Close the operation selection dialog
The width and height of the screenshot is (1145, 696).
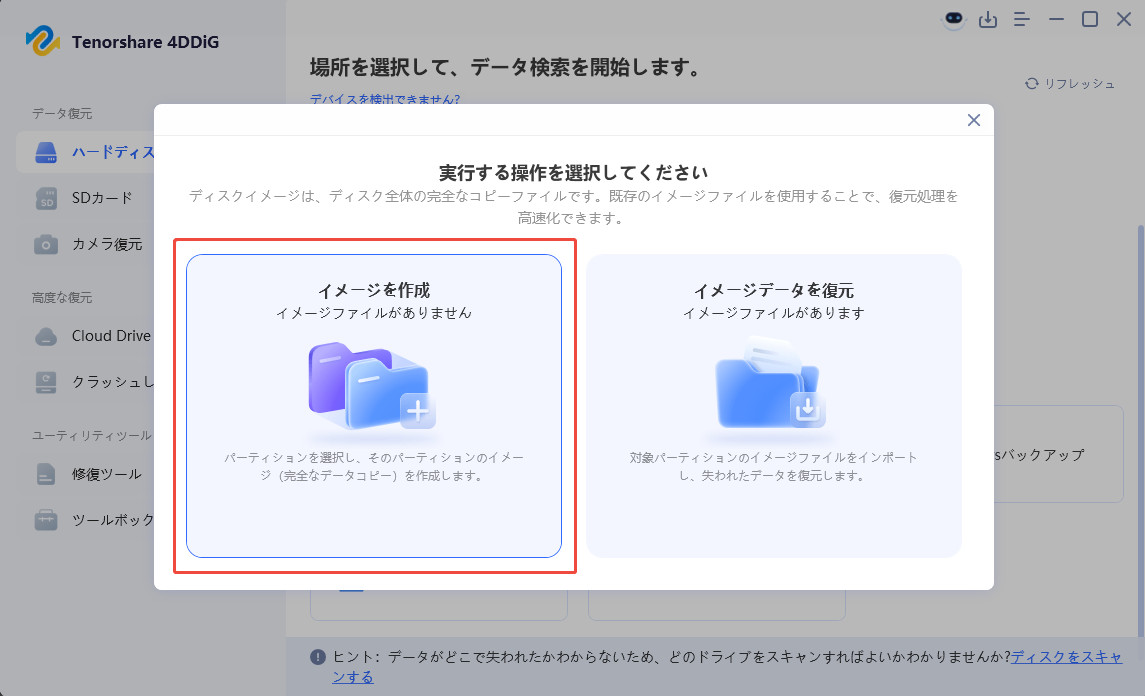click(x=973, y=120)
